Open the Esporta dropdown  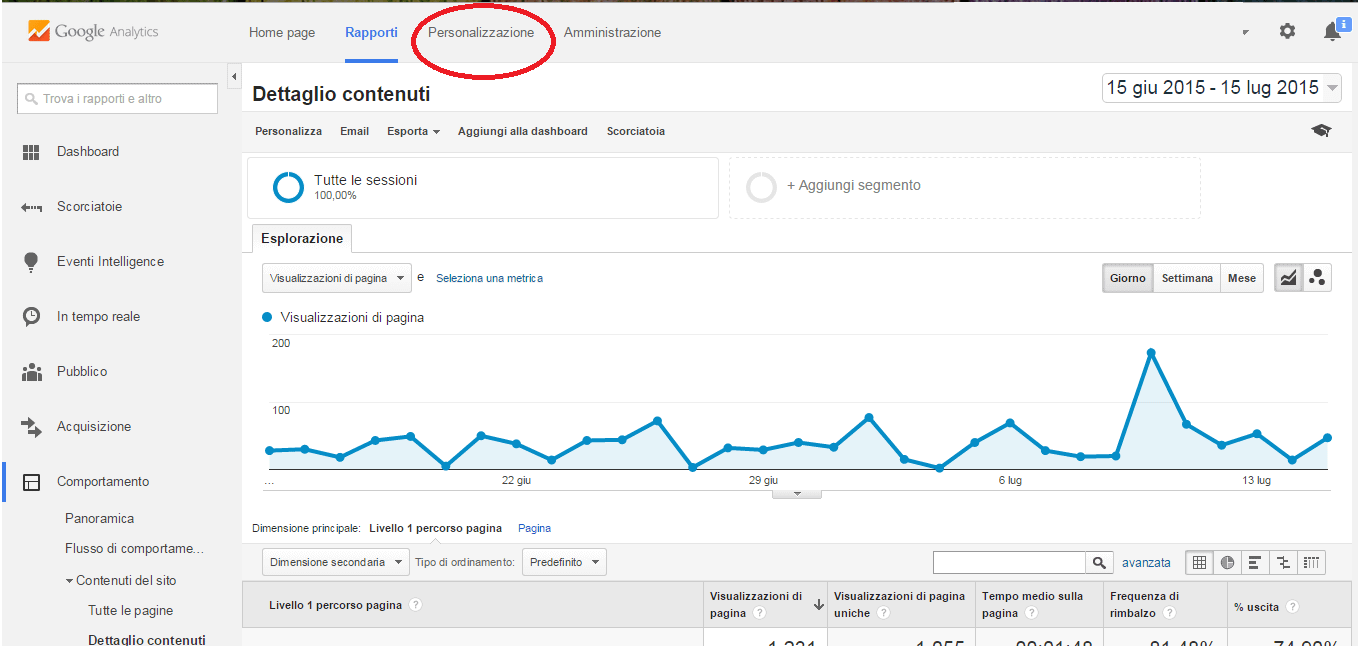[414, 131]
